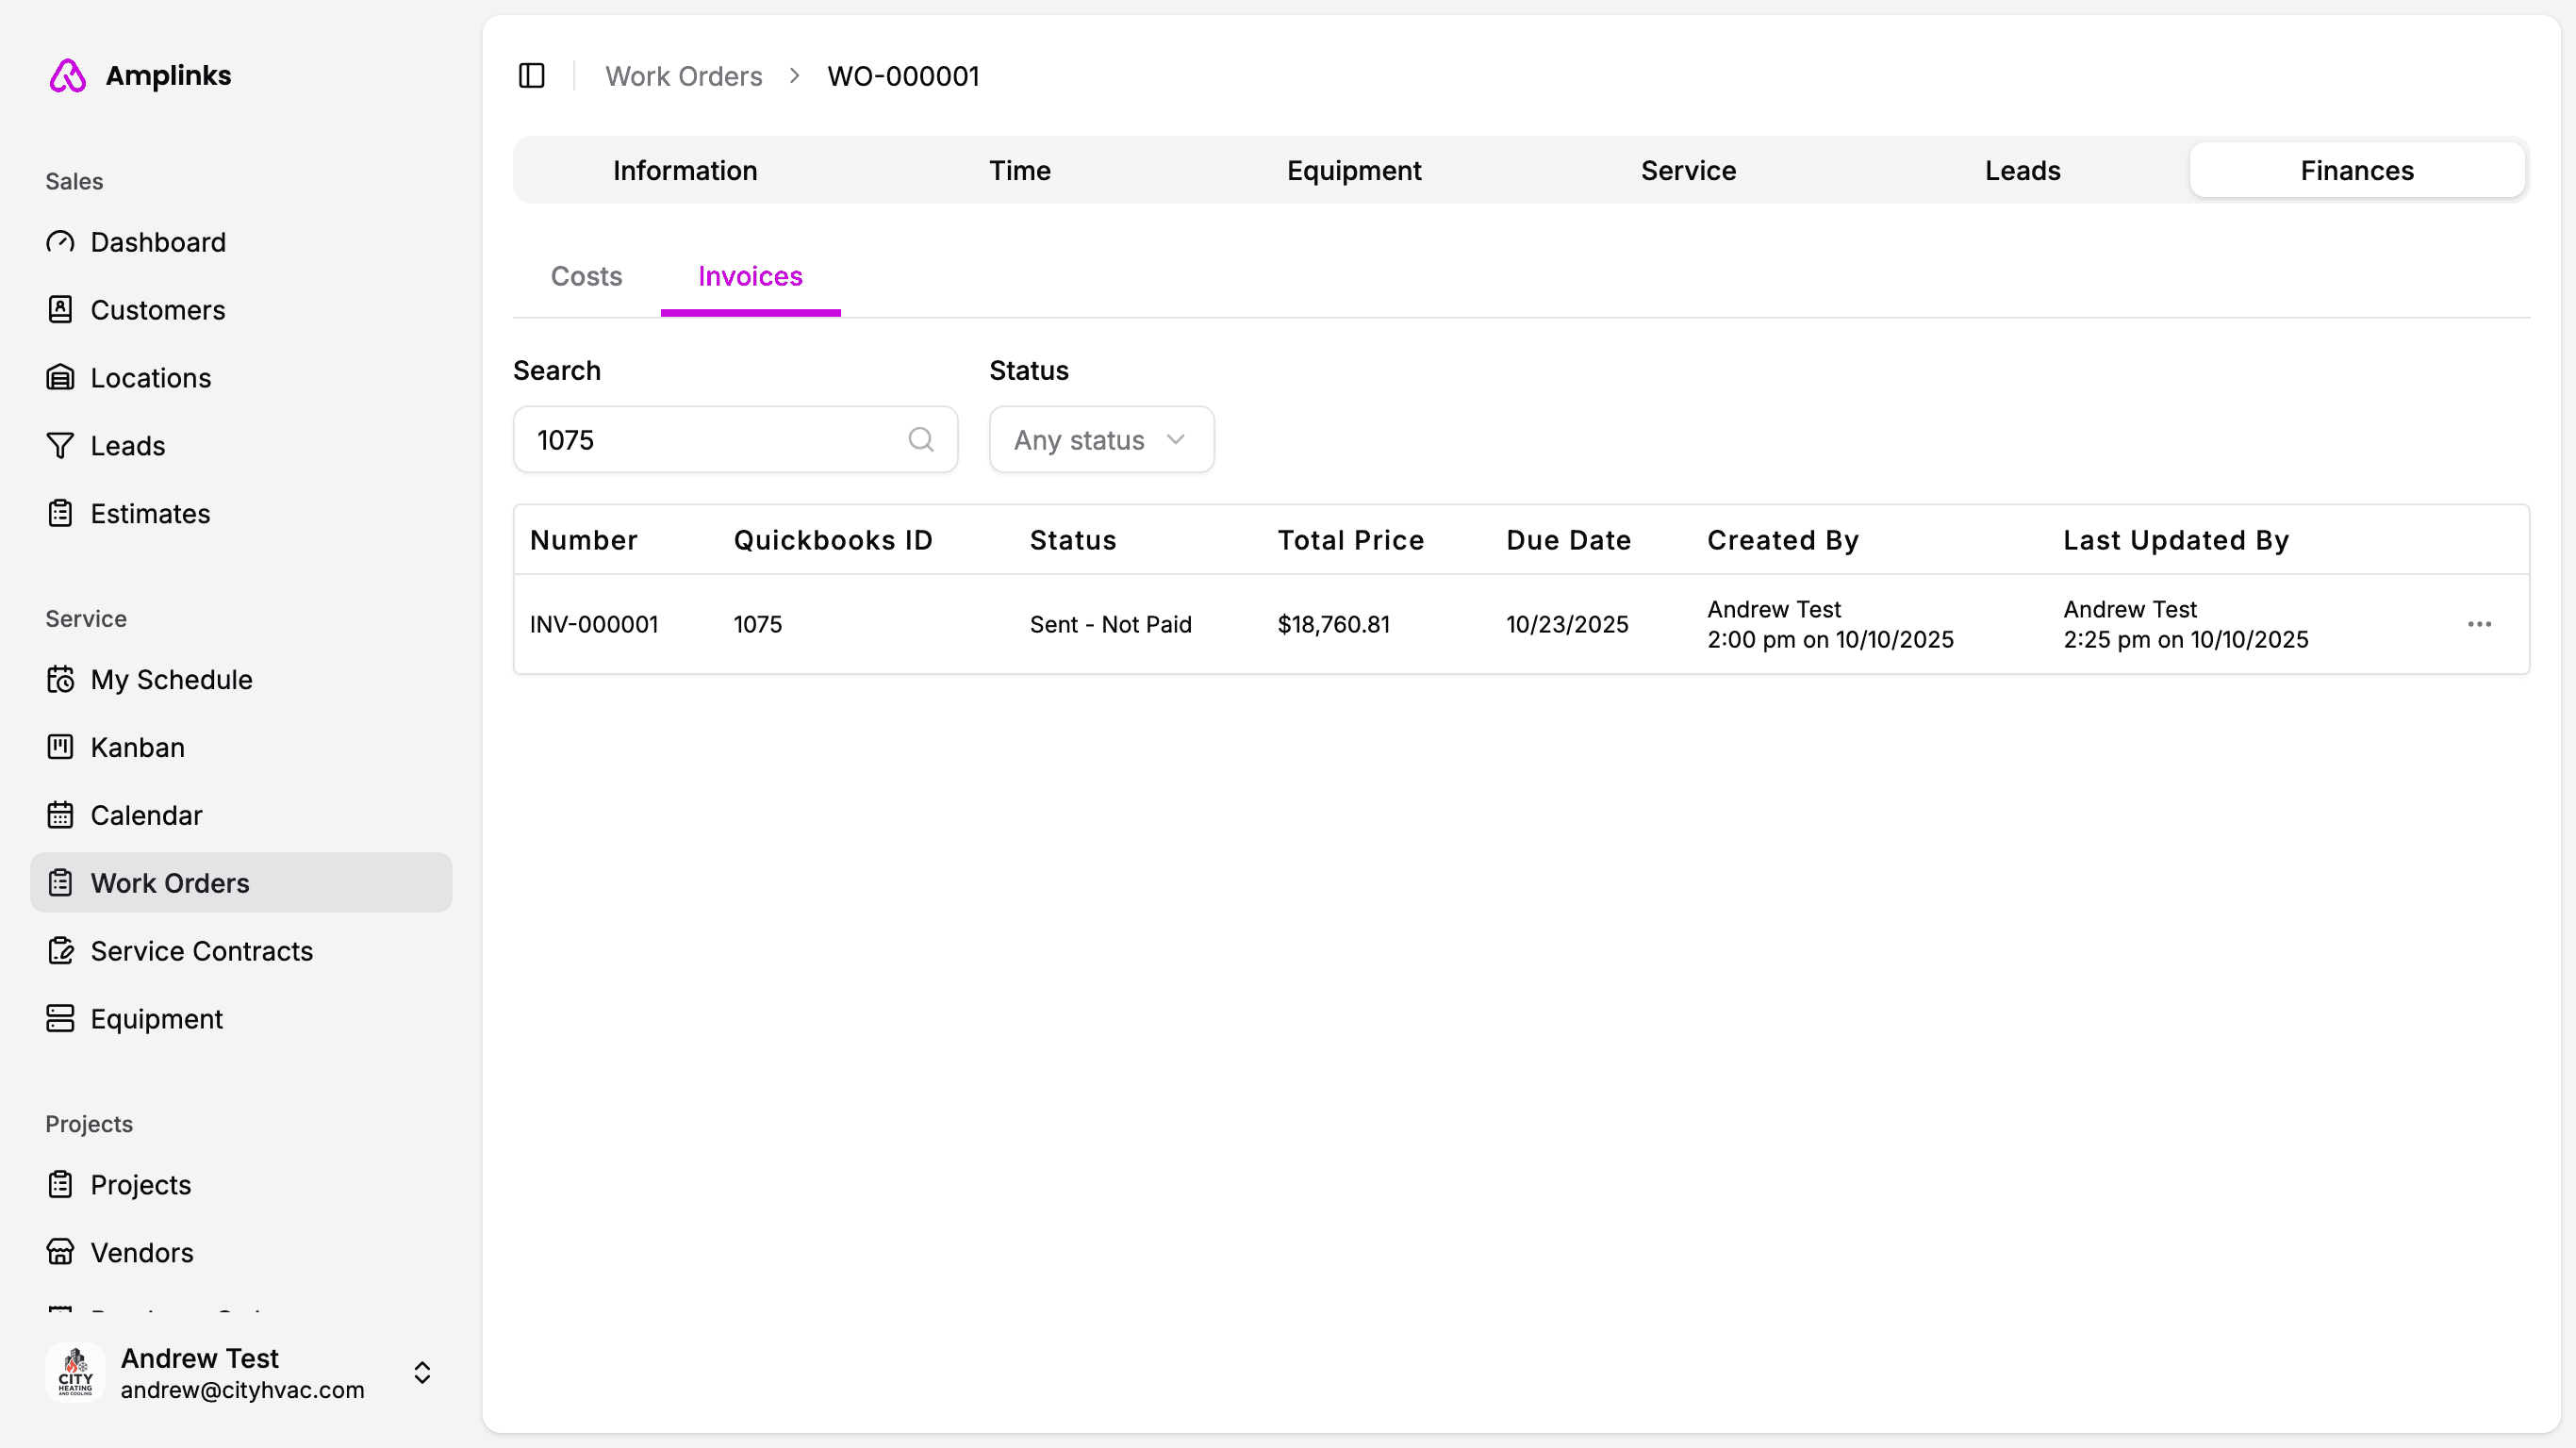Click the Kanban board icon
2576x1448 pixels.
click(60, 747)
